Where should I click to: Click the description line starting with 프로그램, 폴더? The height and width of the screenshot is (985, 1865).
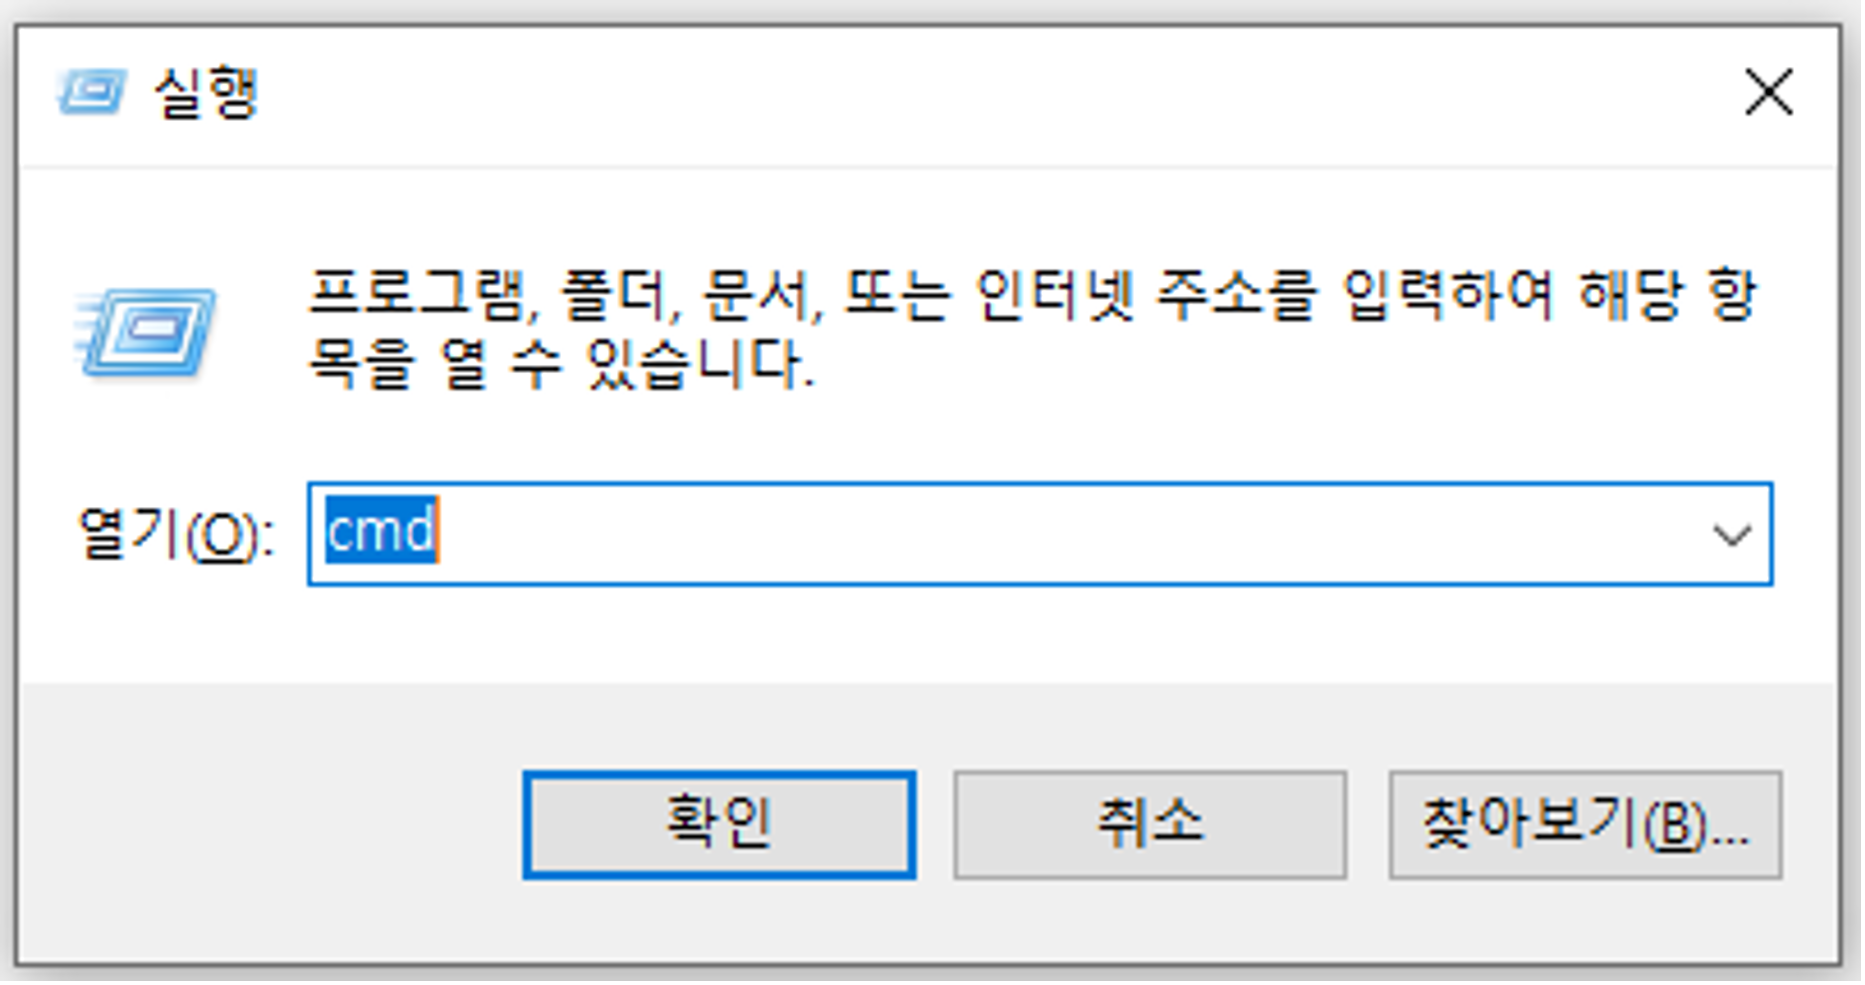click(x=1032, y=295)
